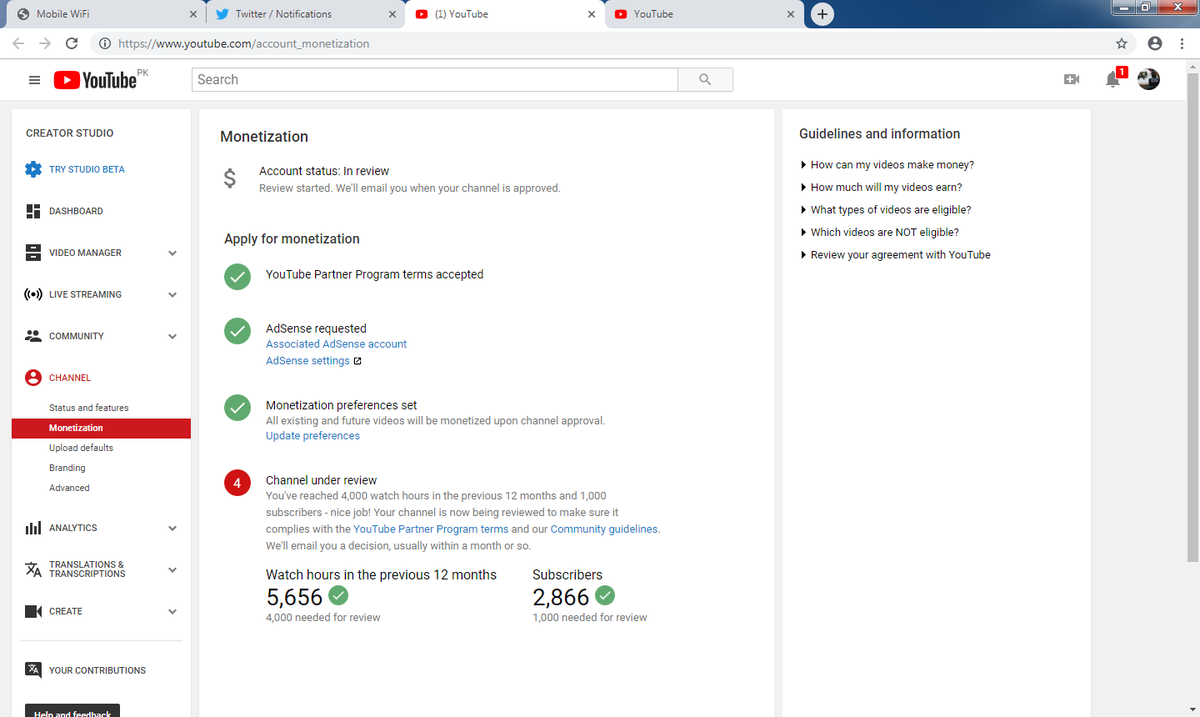Click the Channel person icon
Screen dimensions: 1200x717
point(33,378)
